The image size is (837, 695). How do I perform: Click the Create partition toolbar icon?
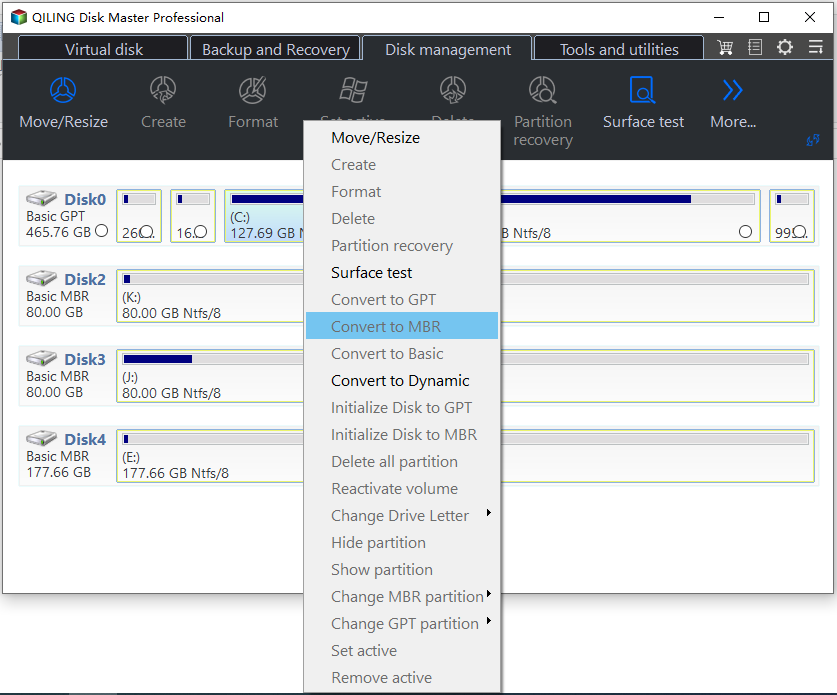tap(163, 90)
